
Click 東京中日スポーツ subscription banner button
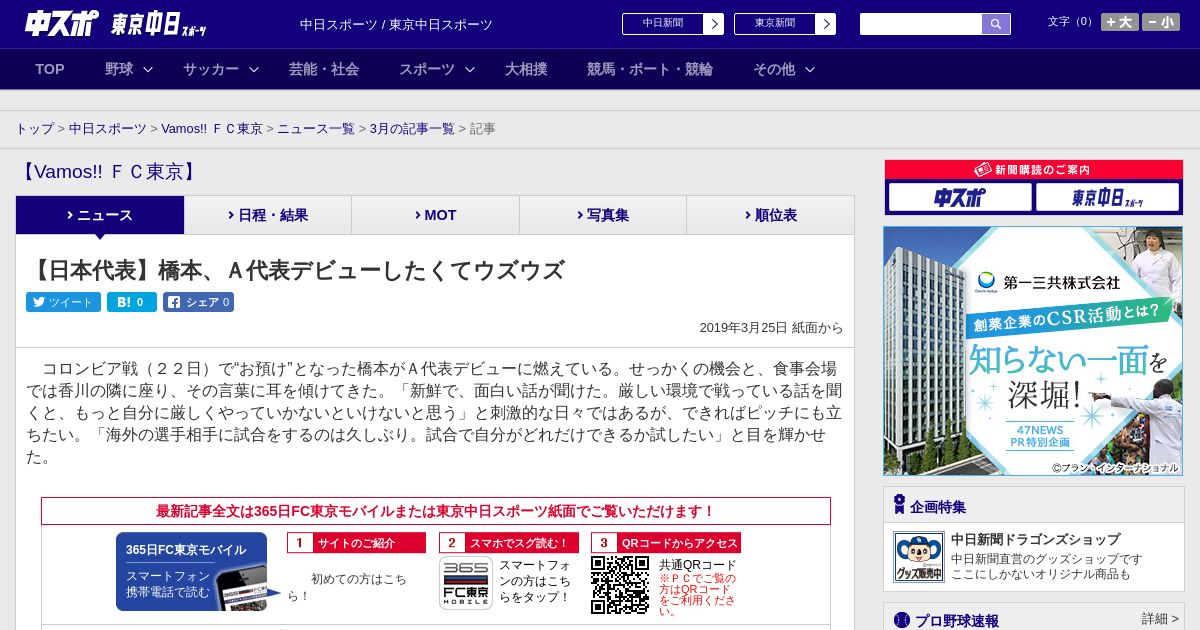[1107, 197]
